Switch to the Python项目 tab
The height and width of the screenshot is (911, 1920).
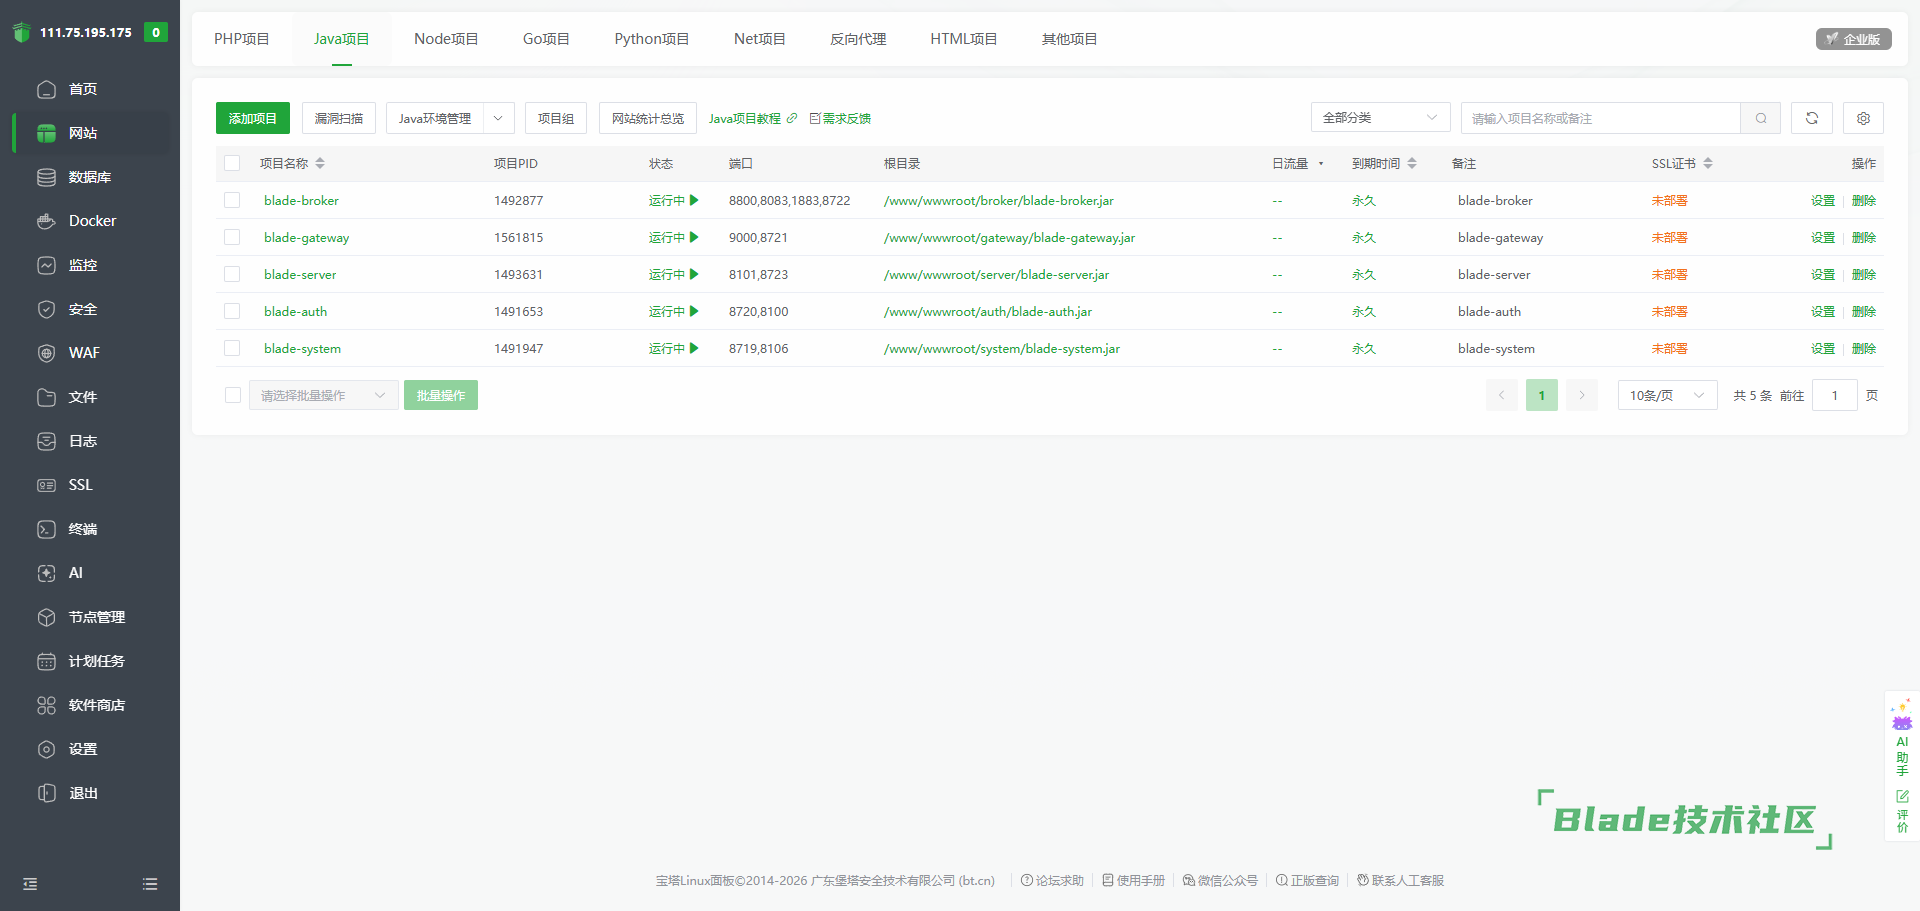tap(651, 39)
